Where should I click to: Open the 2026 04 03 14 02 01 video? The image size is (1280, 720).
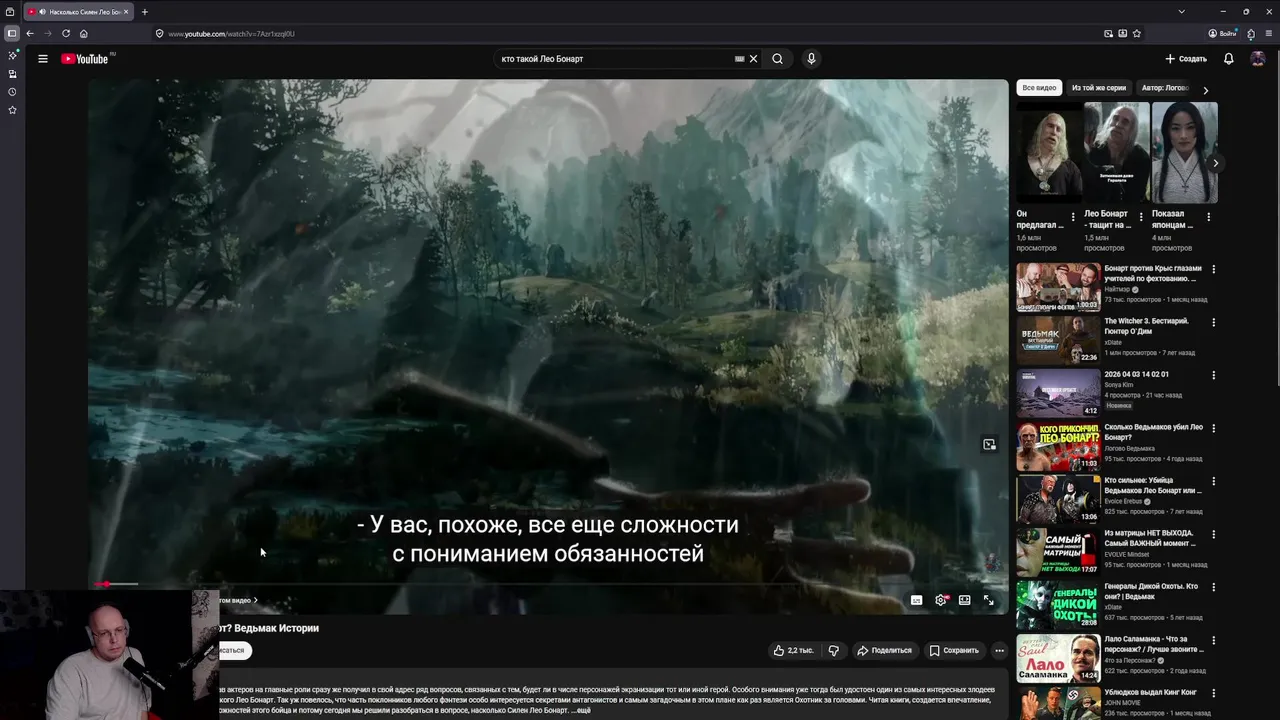click(x=1058, y=393)
